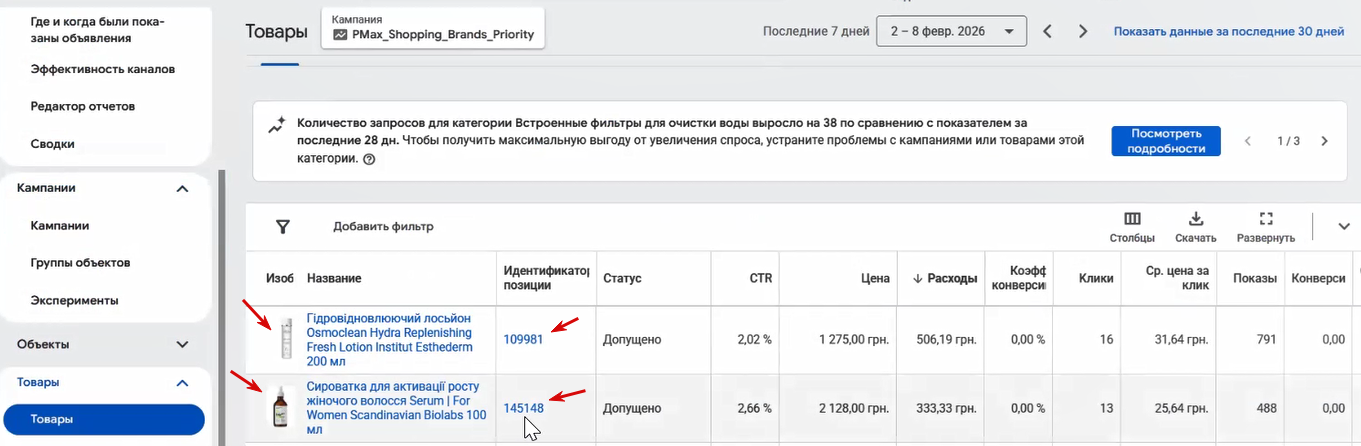The width and height of the screenshot is (1361, 446).
Task: Sort table by Расходы column header
Action: point(945,279)
